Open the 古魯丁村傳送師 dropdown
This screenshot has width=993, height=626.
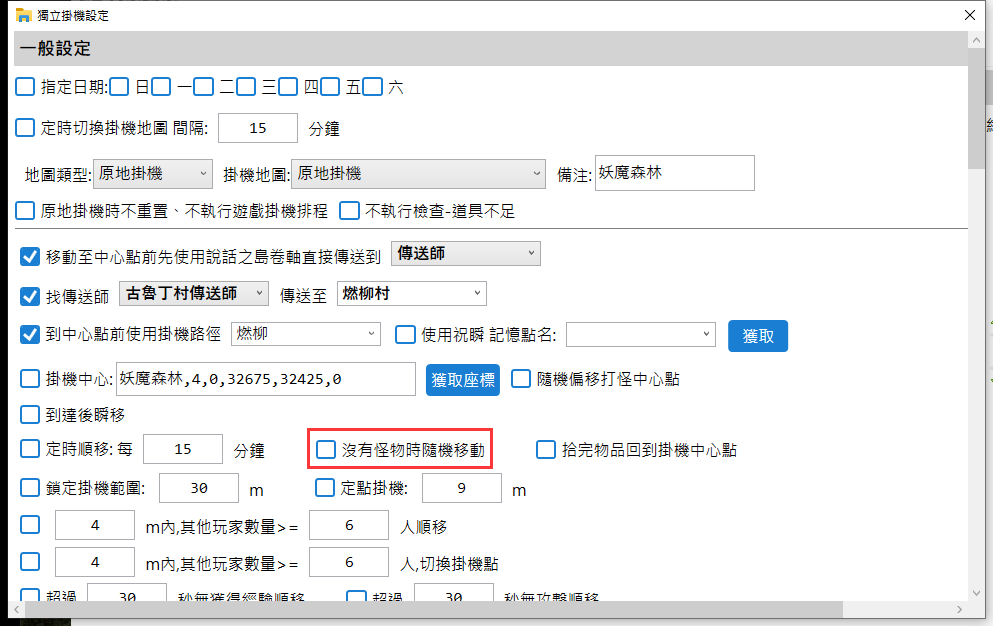[x=193, y=293]
